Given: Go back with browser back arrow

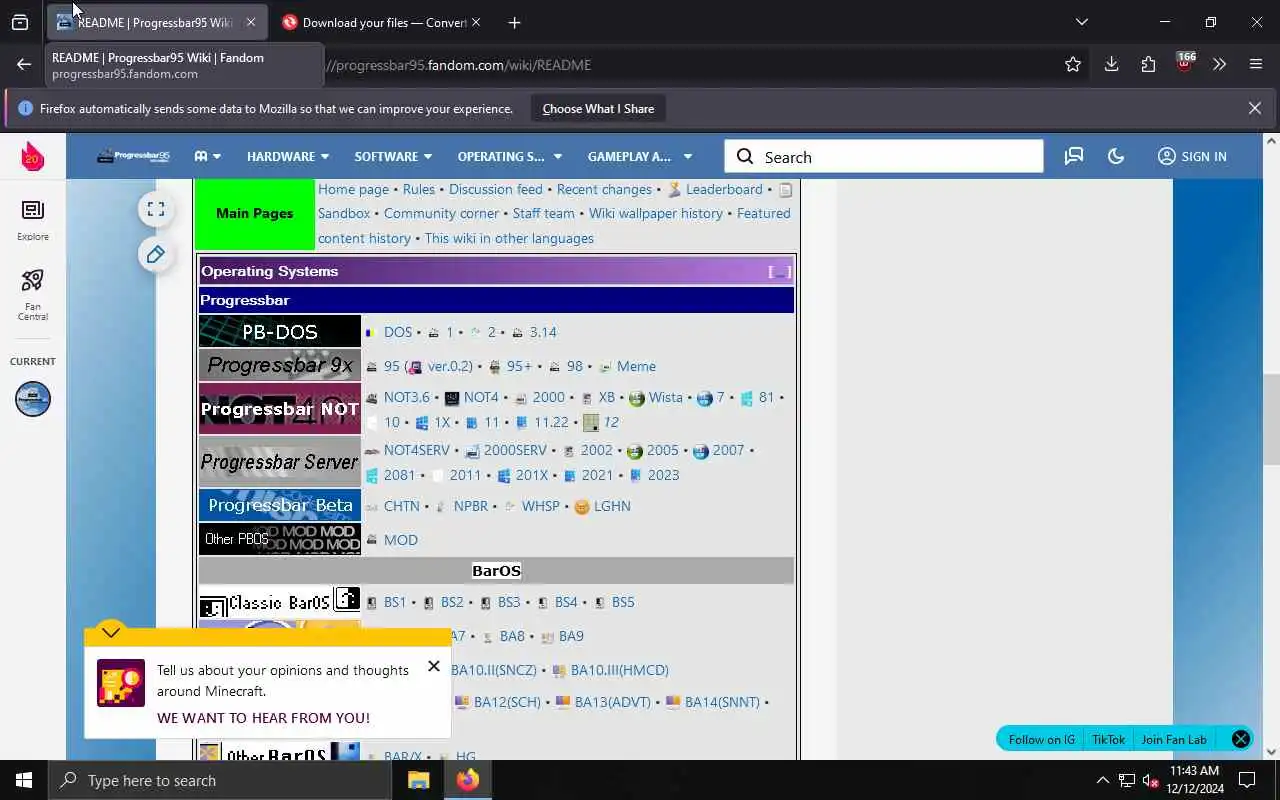Looking at the screenshot, I should click(x=24, y=64).
